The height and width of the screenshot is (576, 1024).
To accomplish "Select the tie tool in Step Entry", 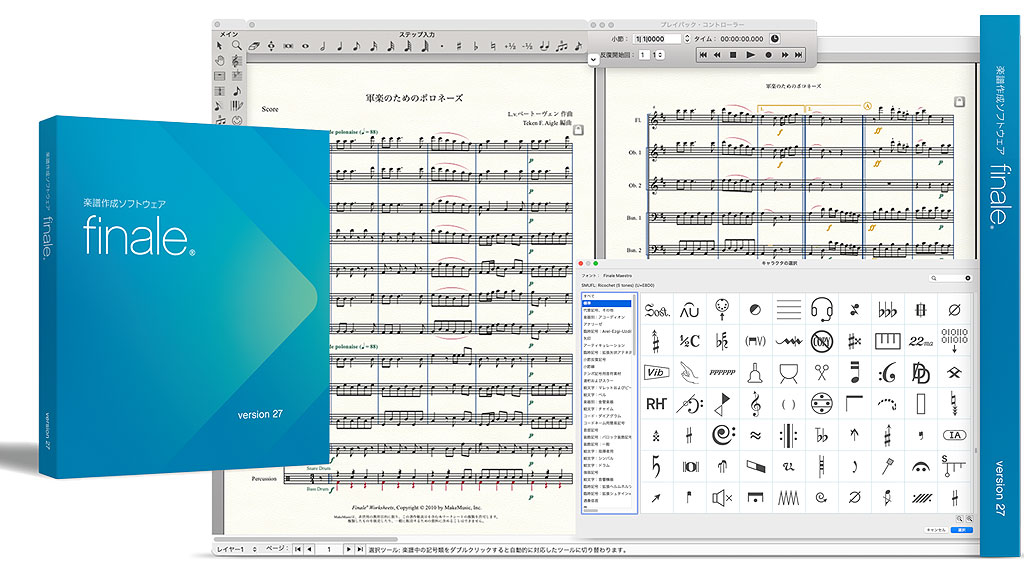I will (x=545, y=46).
